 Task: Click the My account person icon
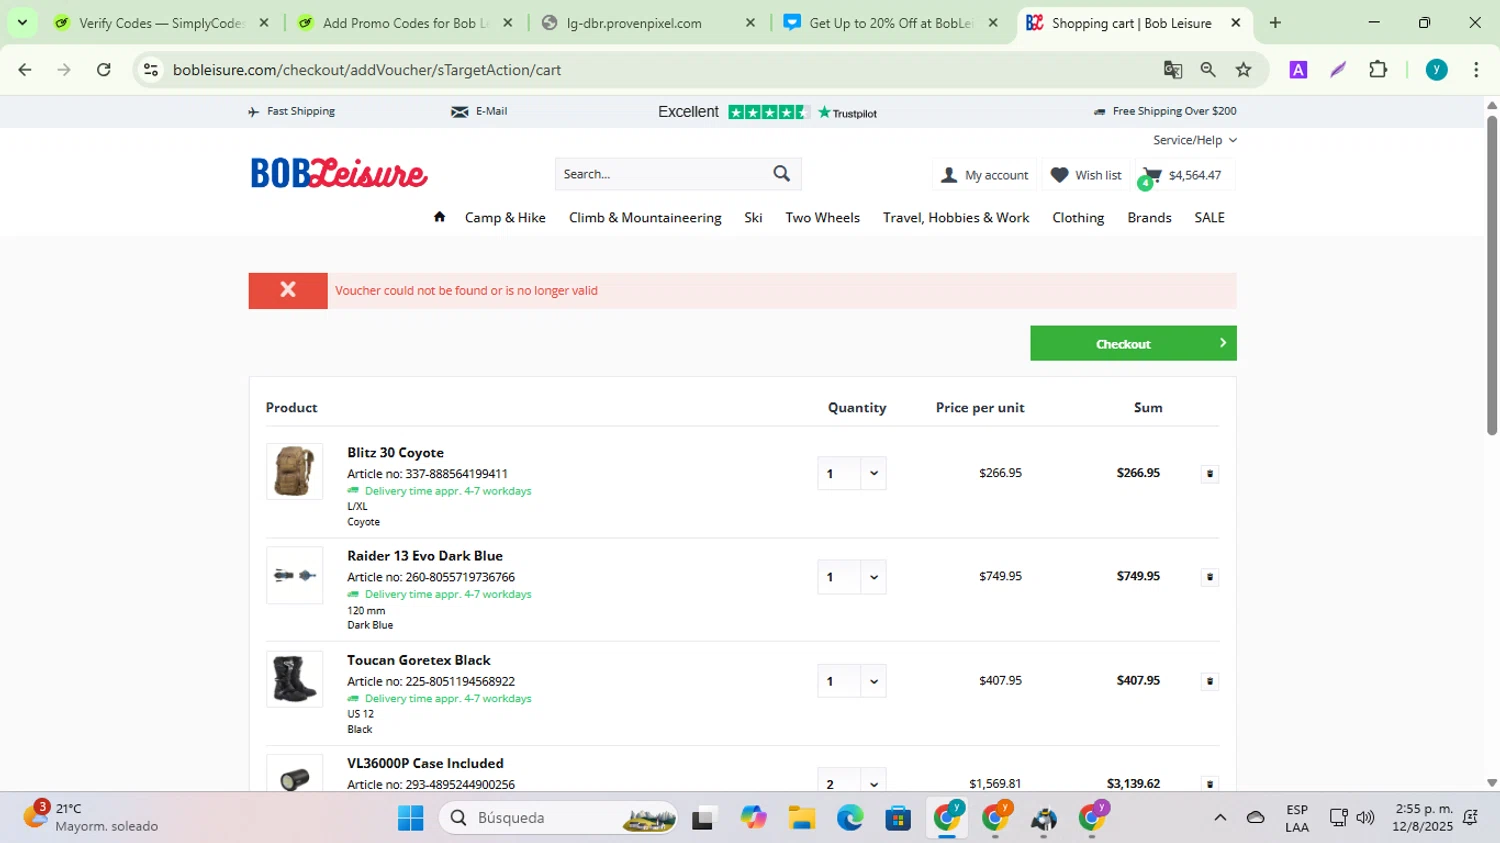click(x=949, y=175)
